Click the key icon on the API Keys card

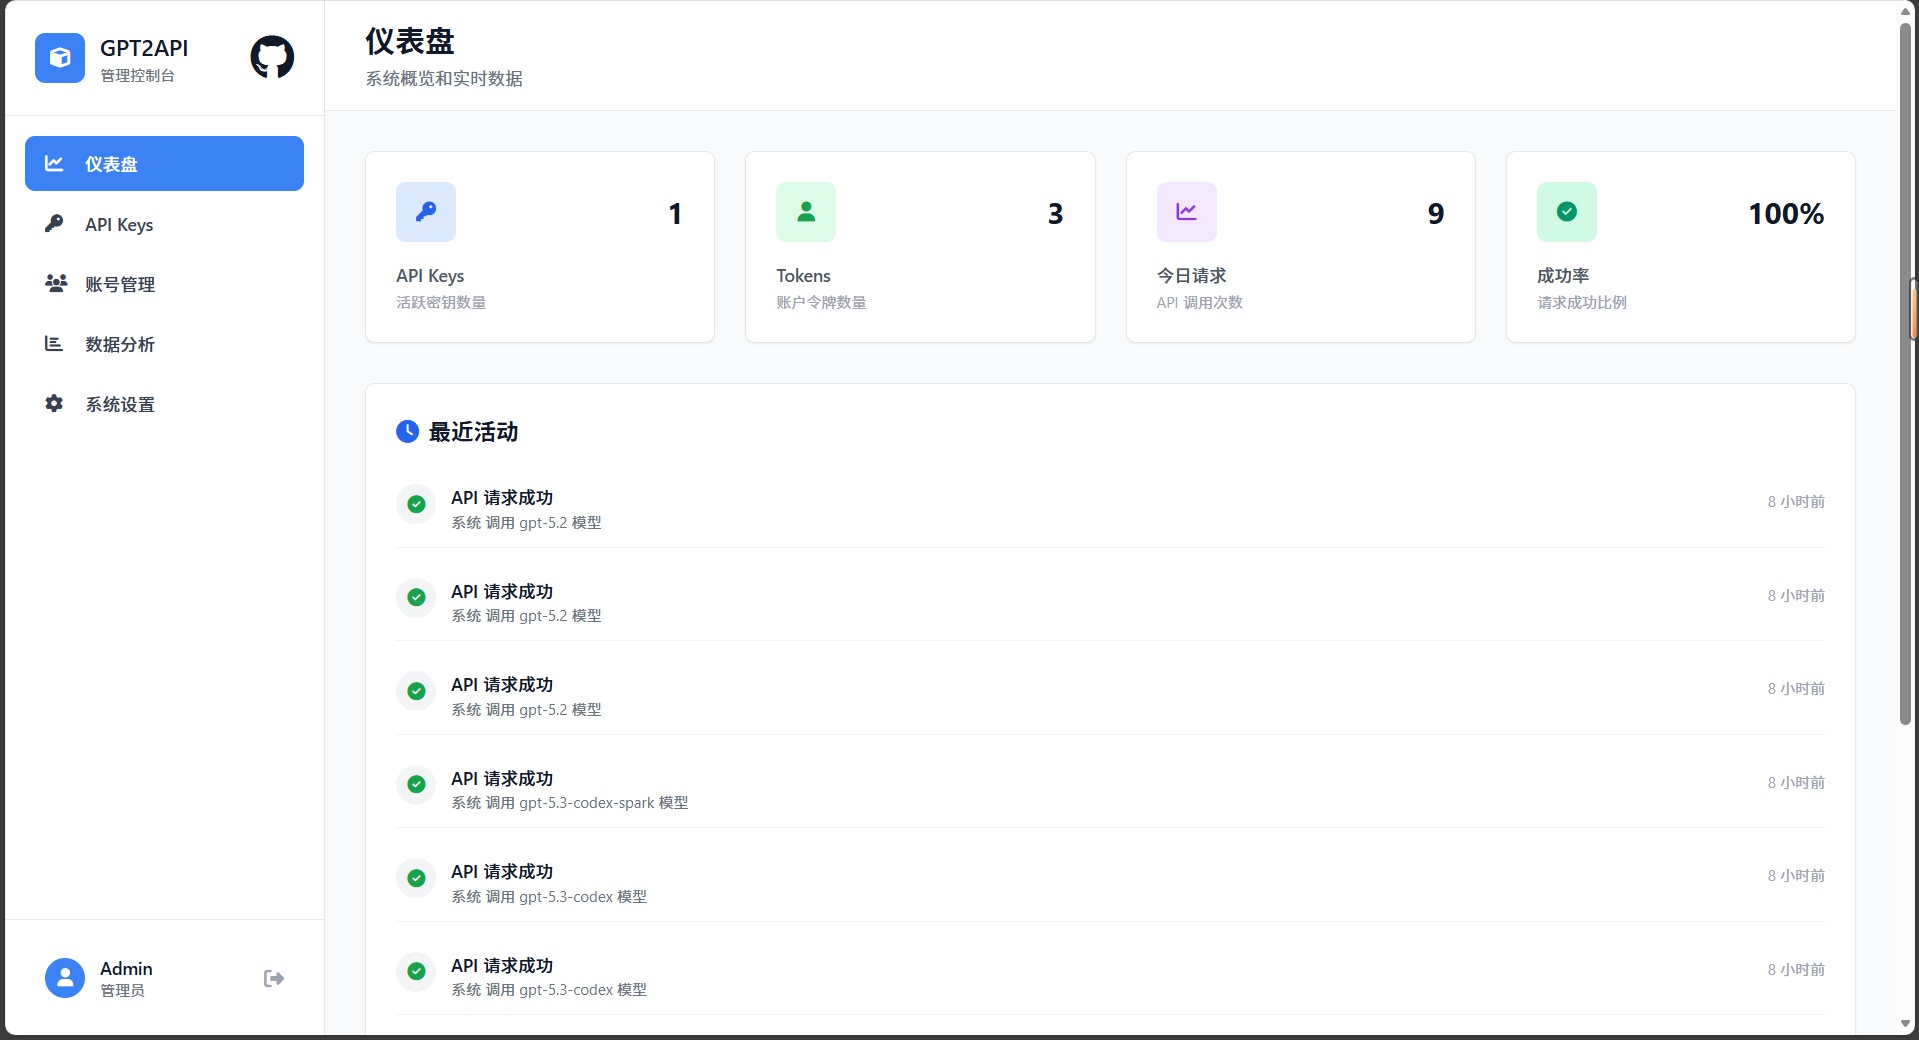click(x=425, y=212)
